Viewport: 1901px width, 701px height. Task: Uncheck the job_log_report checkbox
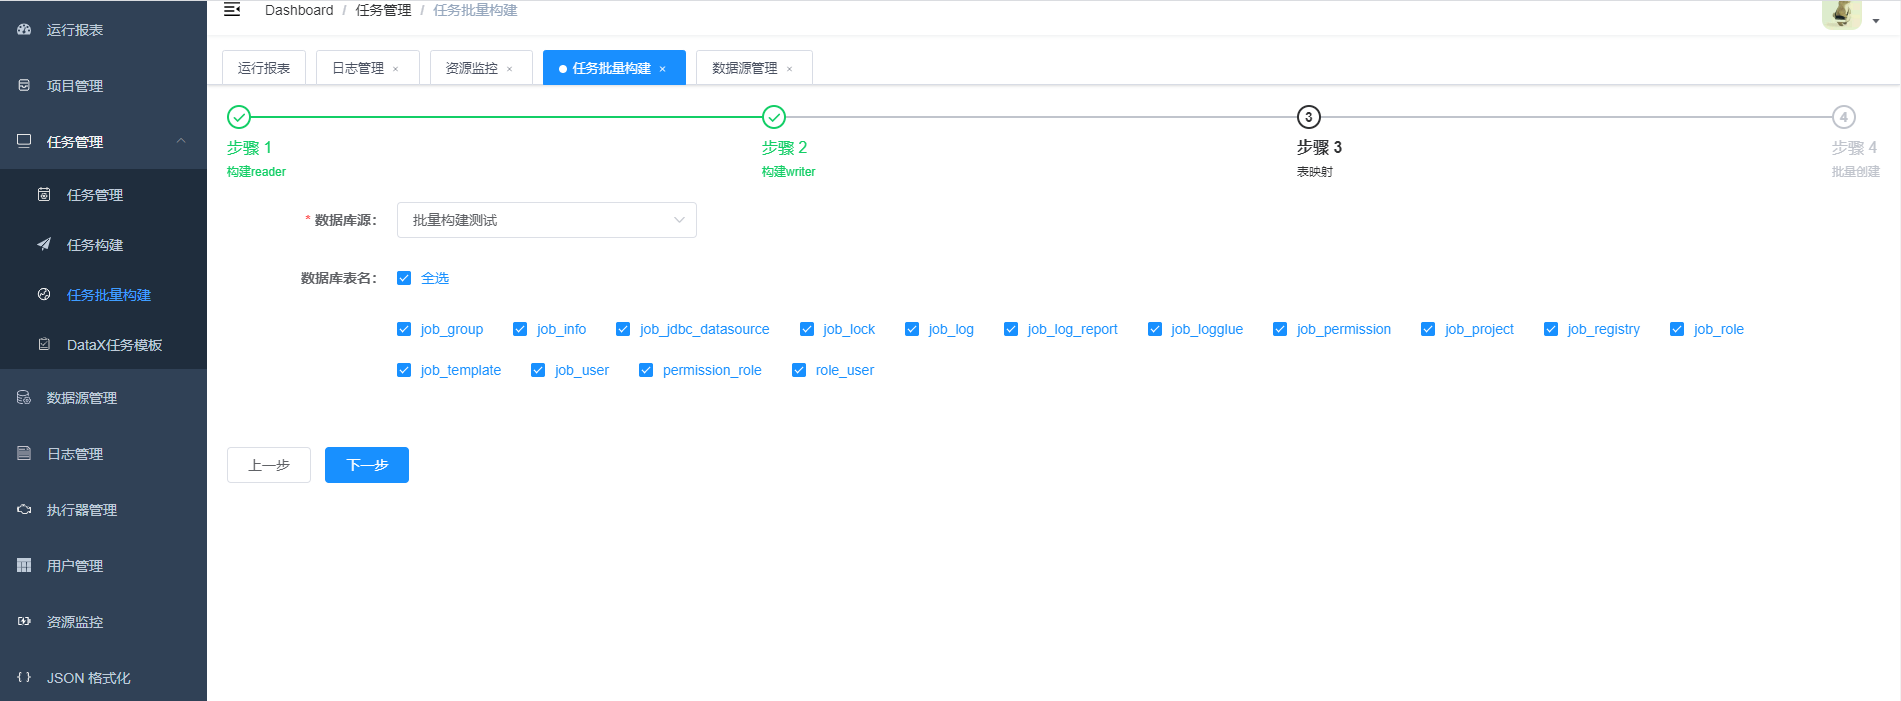1011,329
